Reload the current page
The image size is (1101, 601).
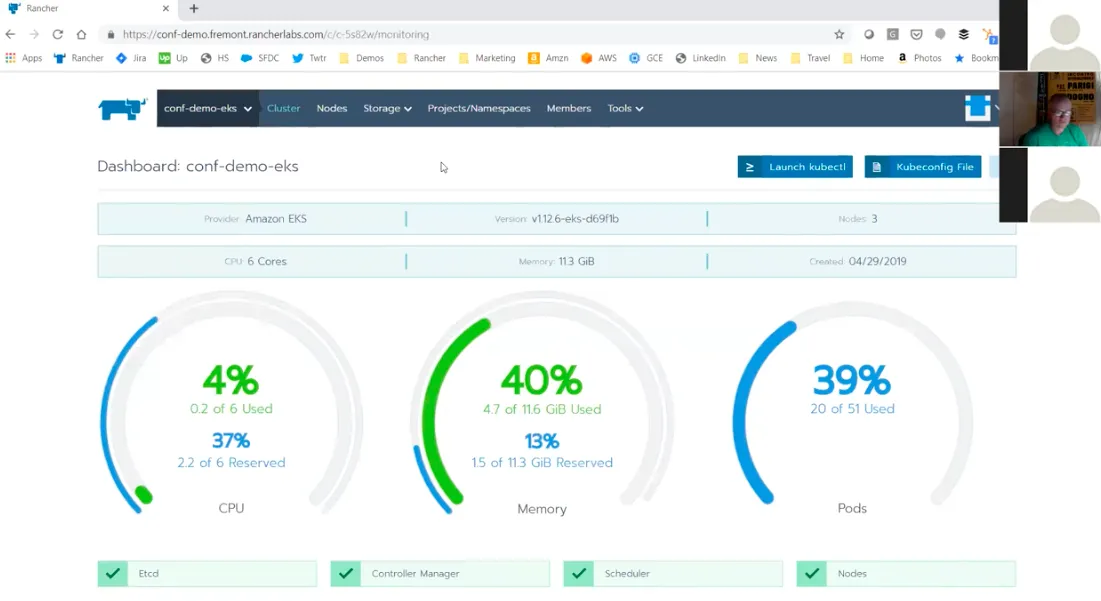point(58,34)
